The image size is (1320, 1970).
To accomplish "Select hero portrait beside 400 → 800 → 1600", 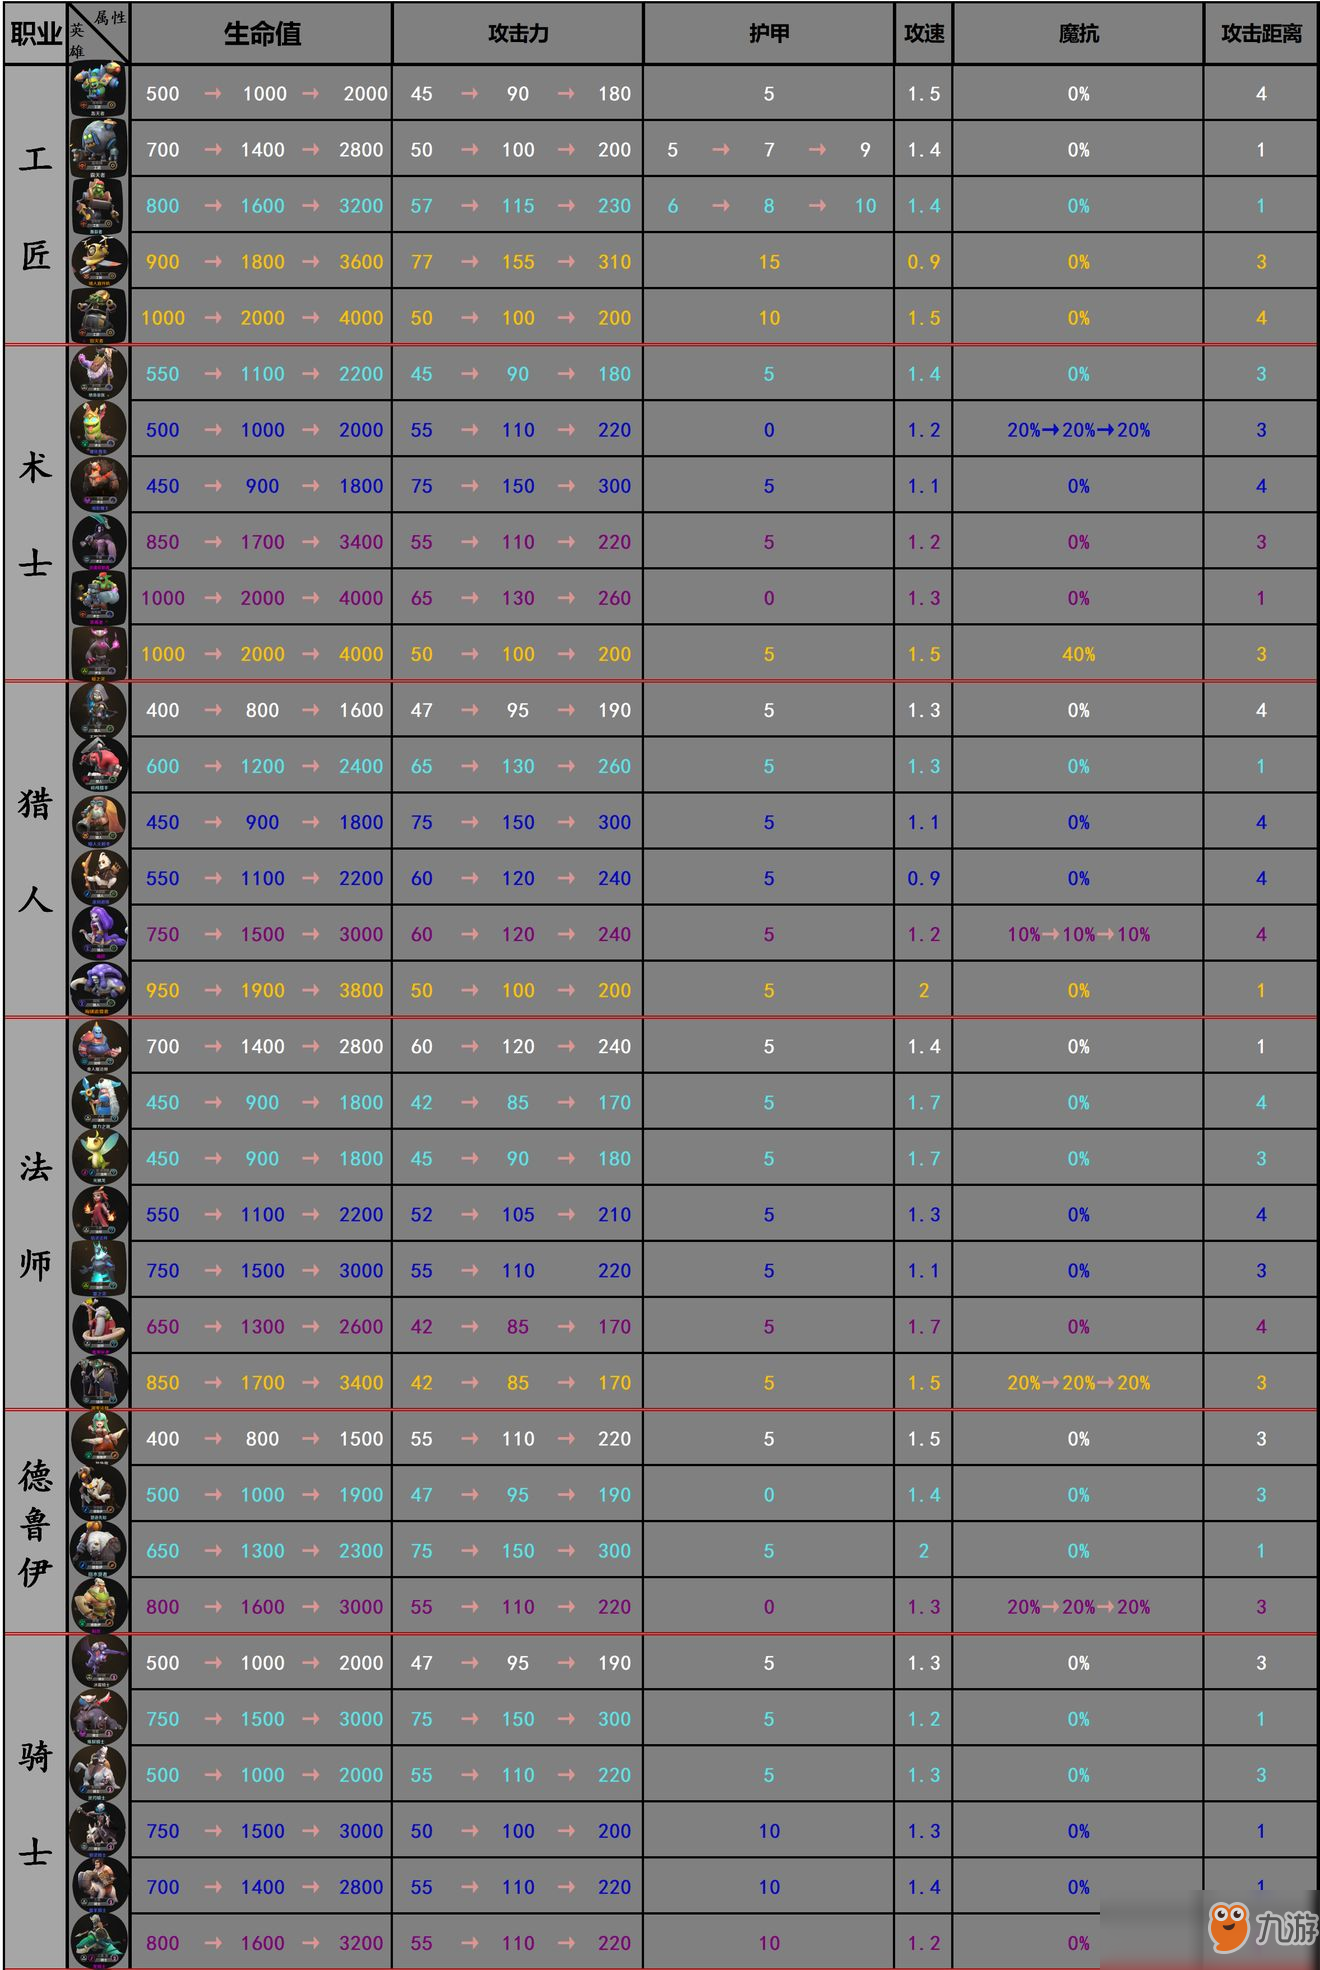I will tap(99, 709).
